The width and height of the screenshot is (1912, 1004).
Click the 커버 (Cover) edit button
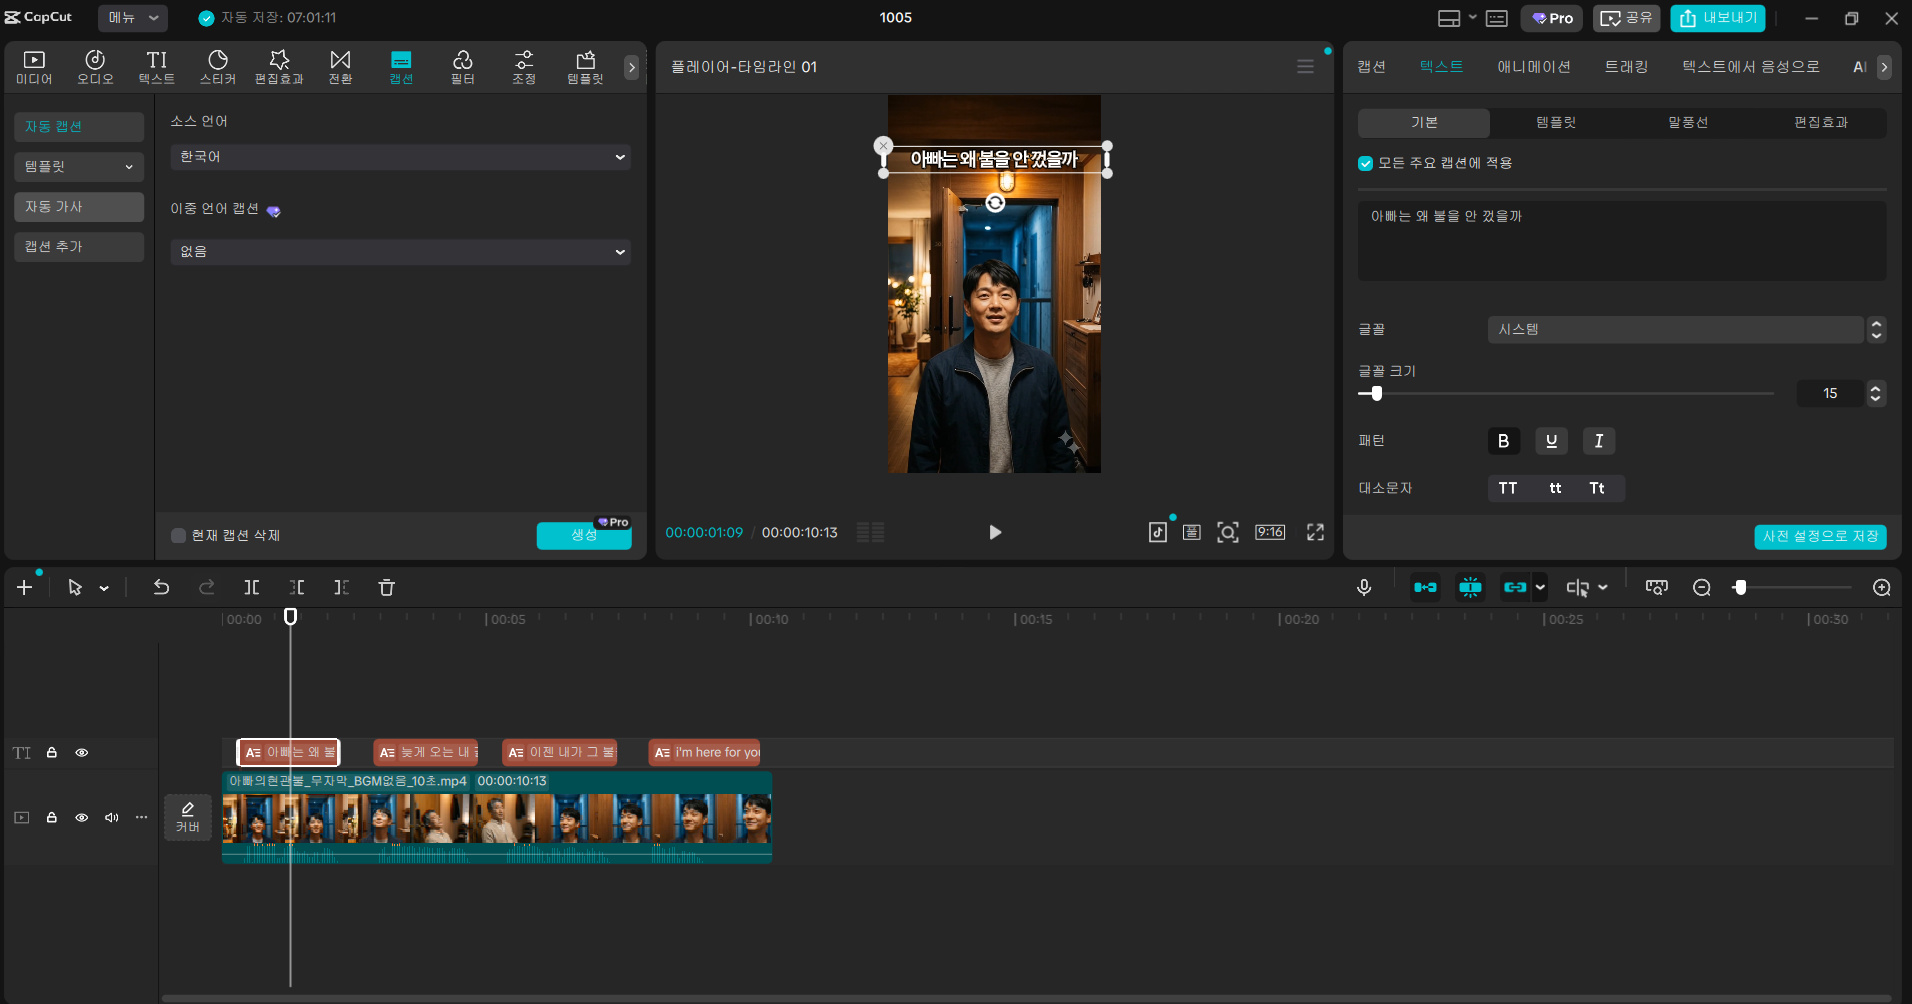188,817
